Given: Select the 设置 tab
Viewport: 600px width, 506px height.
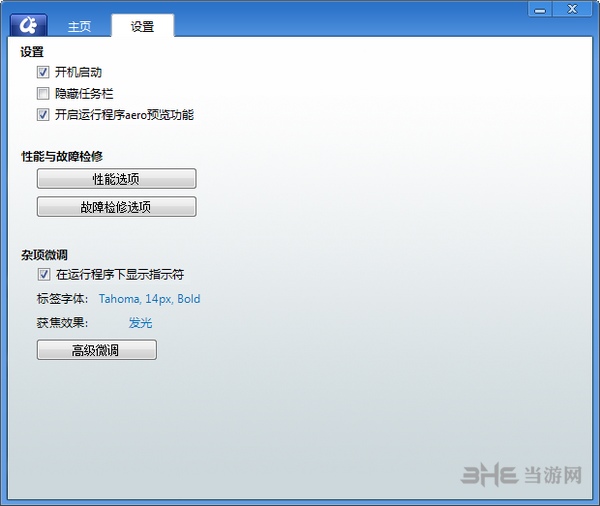Looking at the screenshot, I should [x=142, y=26].
